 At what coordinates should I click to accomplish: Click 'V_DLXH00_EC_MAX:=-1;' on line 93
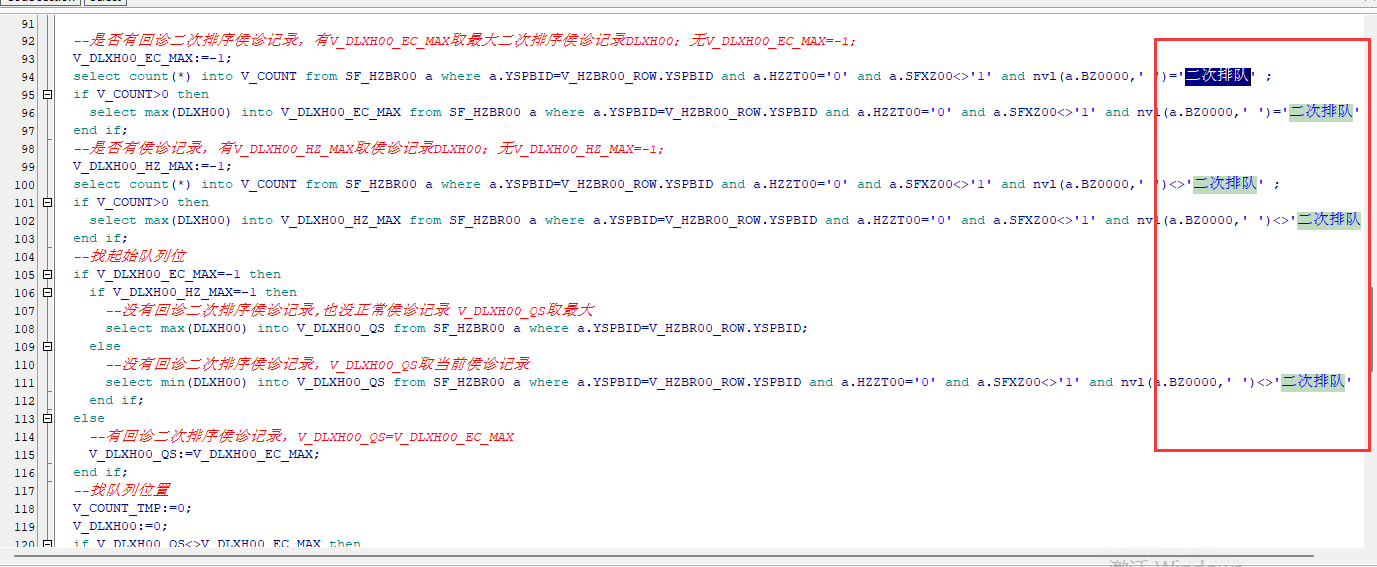(153, 58)
